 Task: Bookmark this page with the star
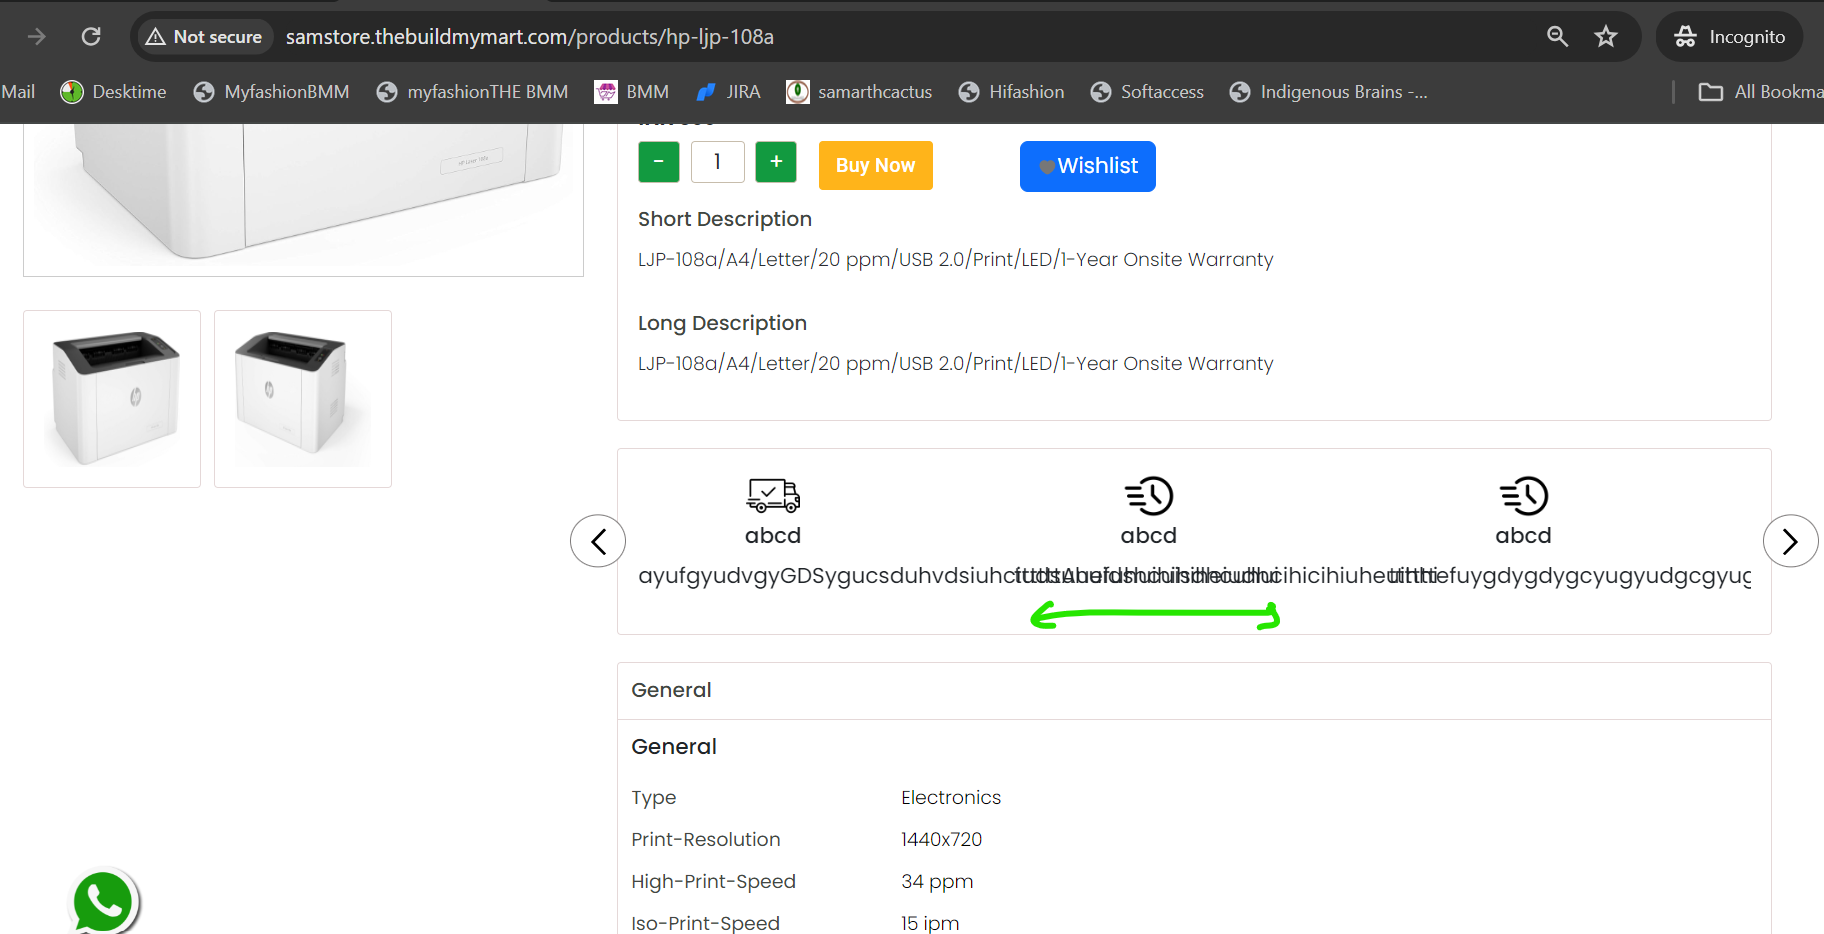click(x=1606, y=37)
